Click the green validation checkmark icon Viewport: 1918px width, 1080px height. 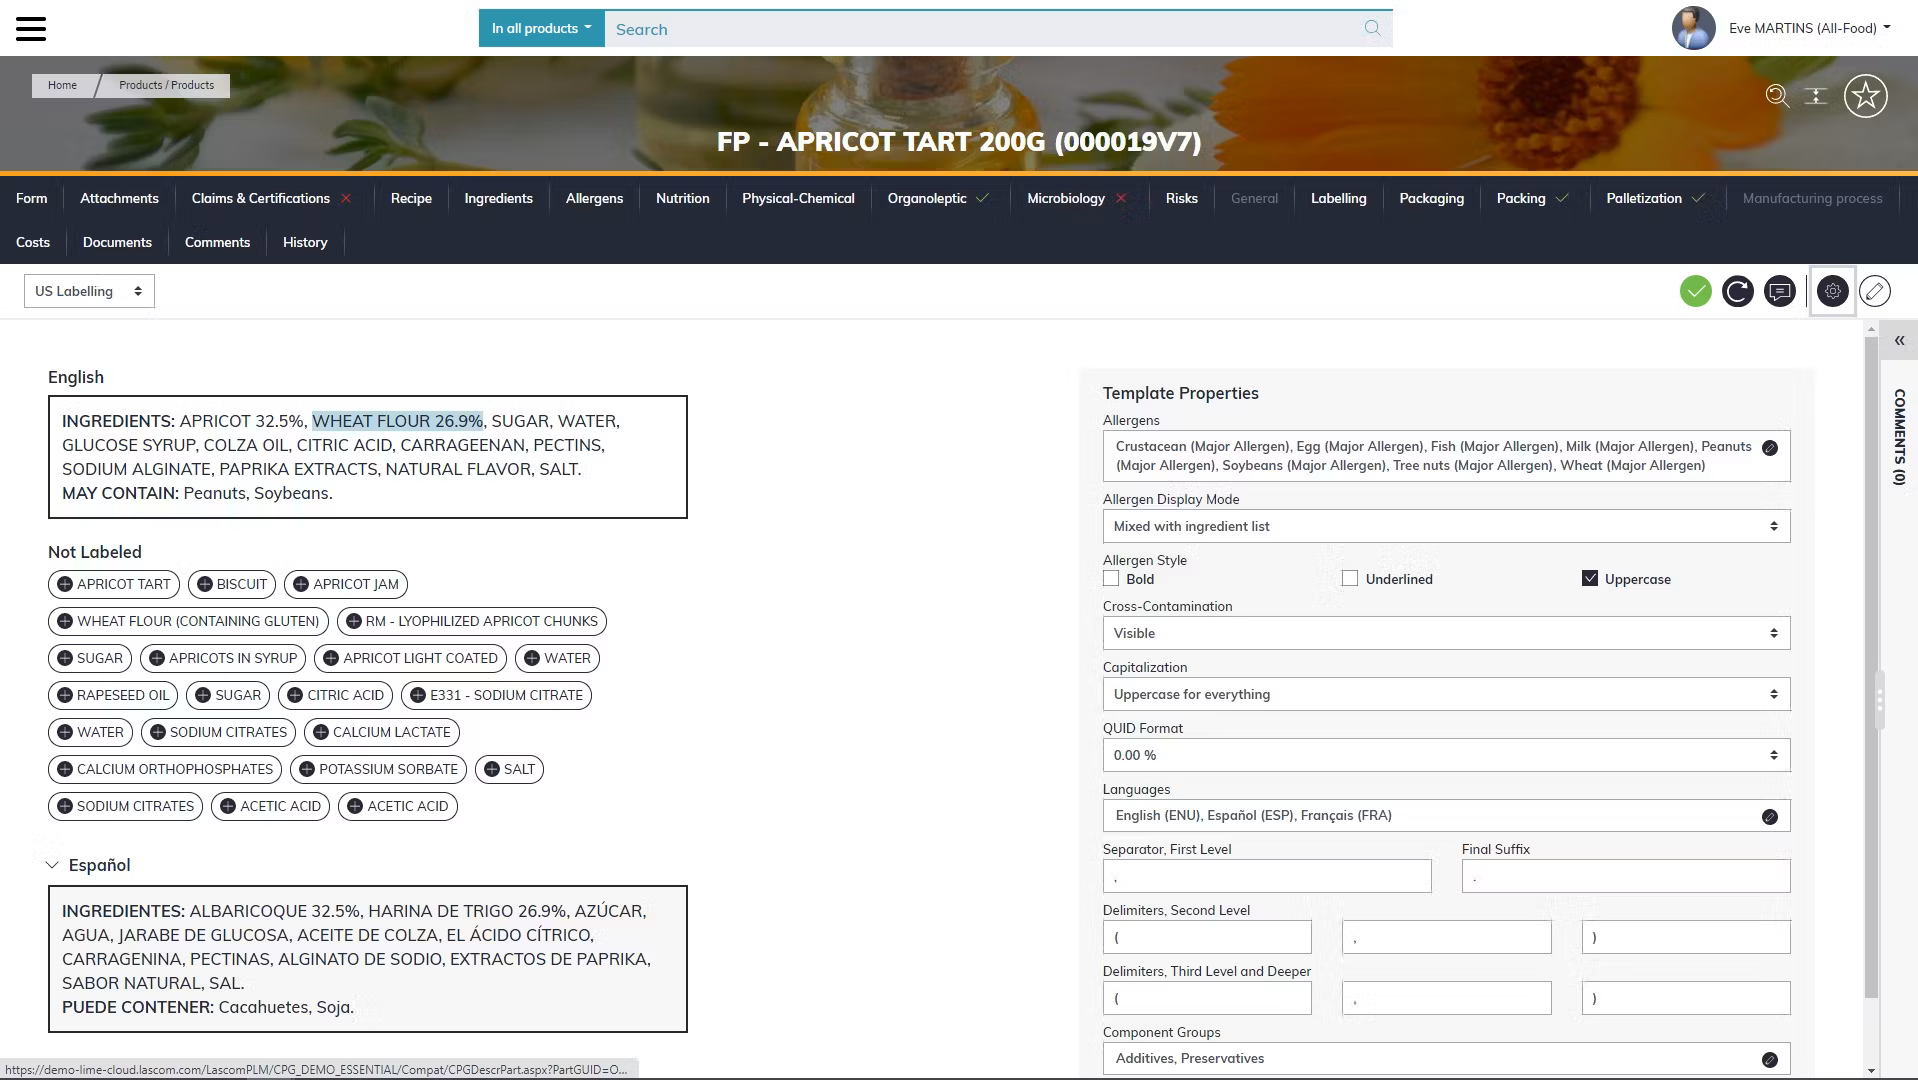tap(1696, 291)
